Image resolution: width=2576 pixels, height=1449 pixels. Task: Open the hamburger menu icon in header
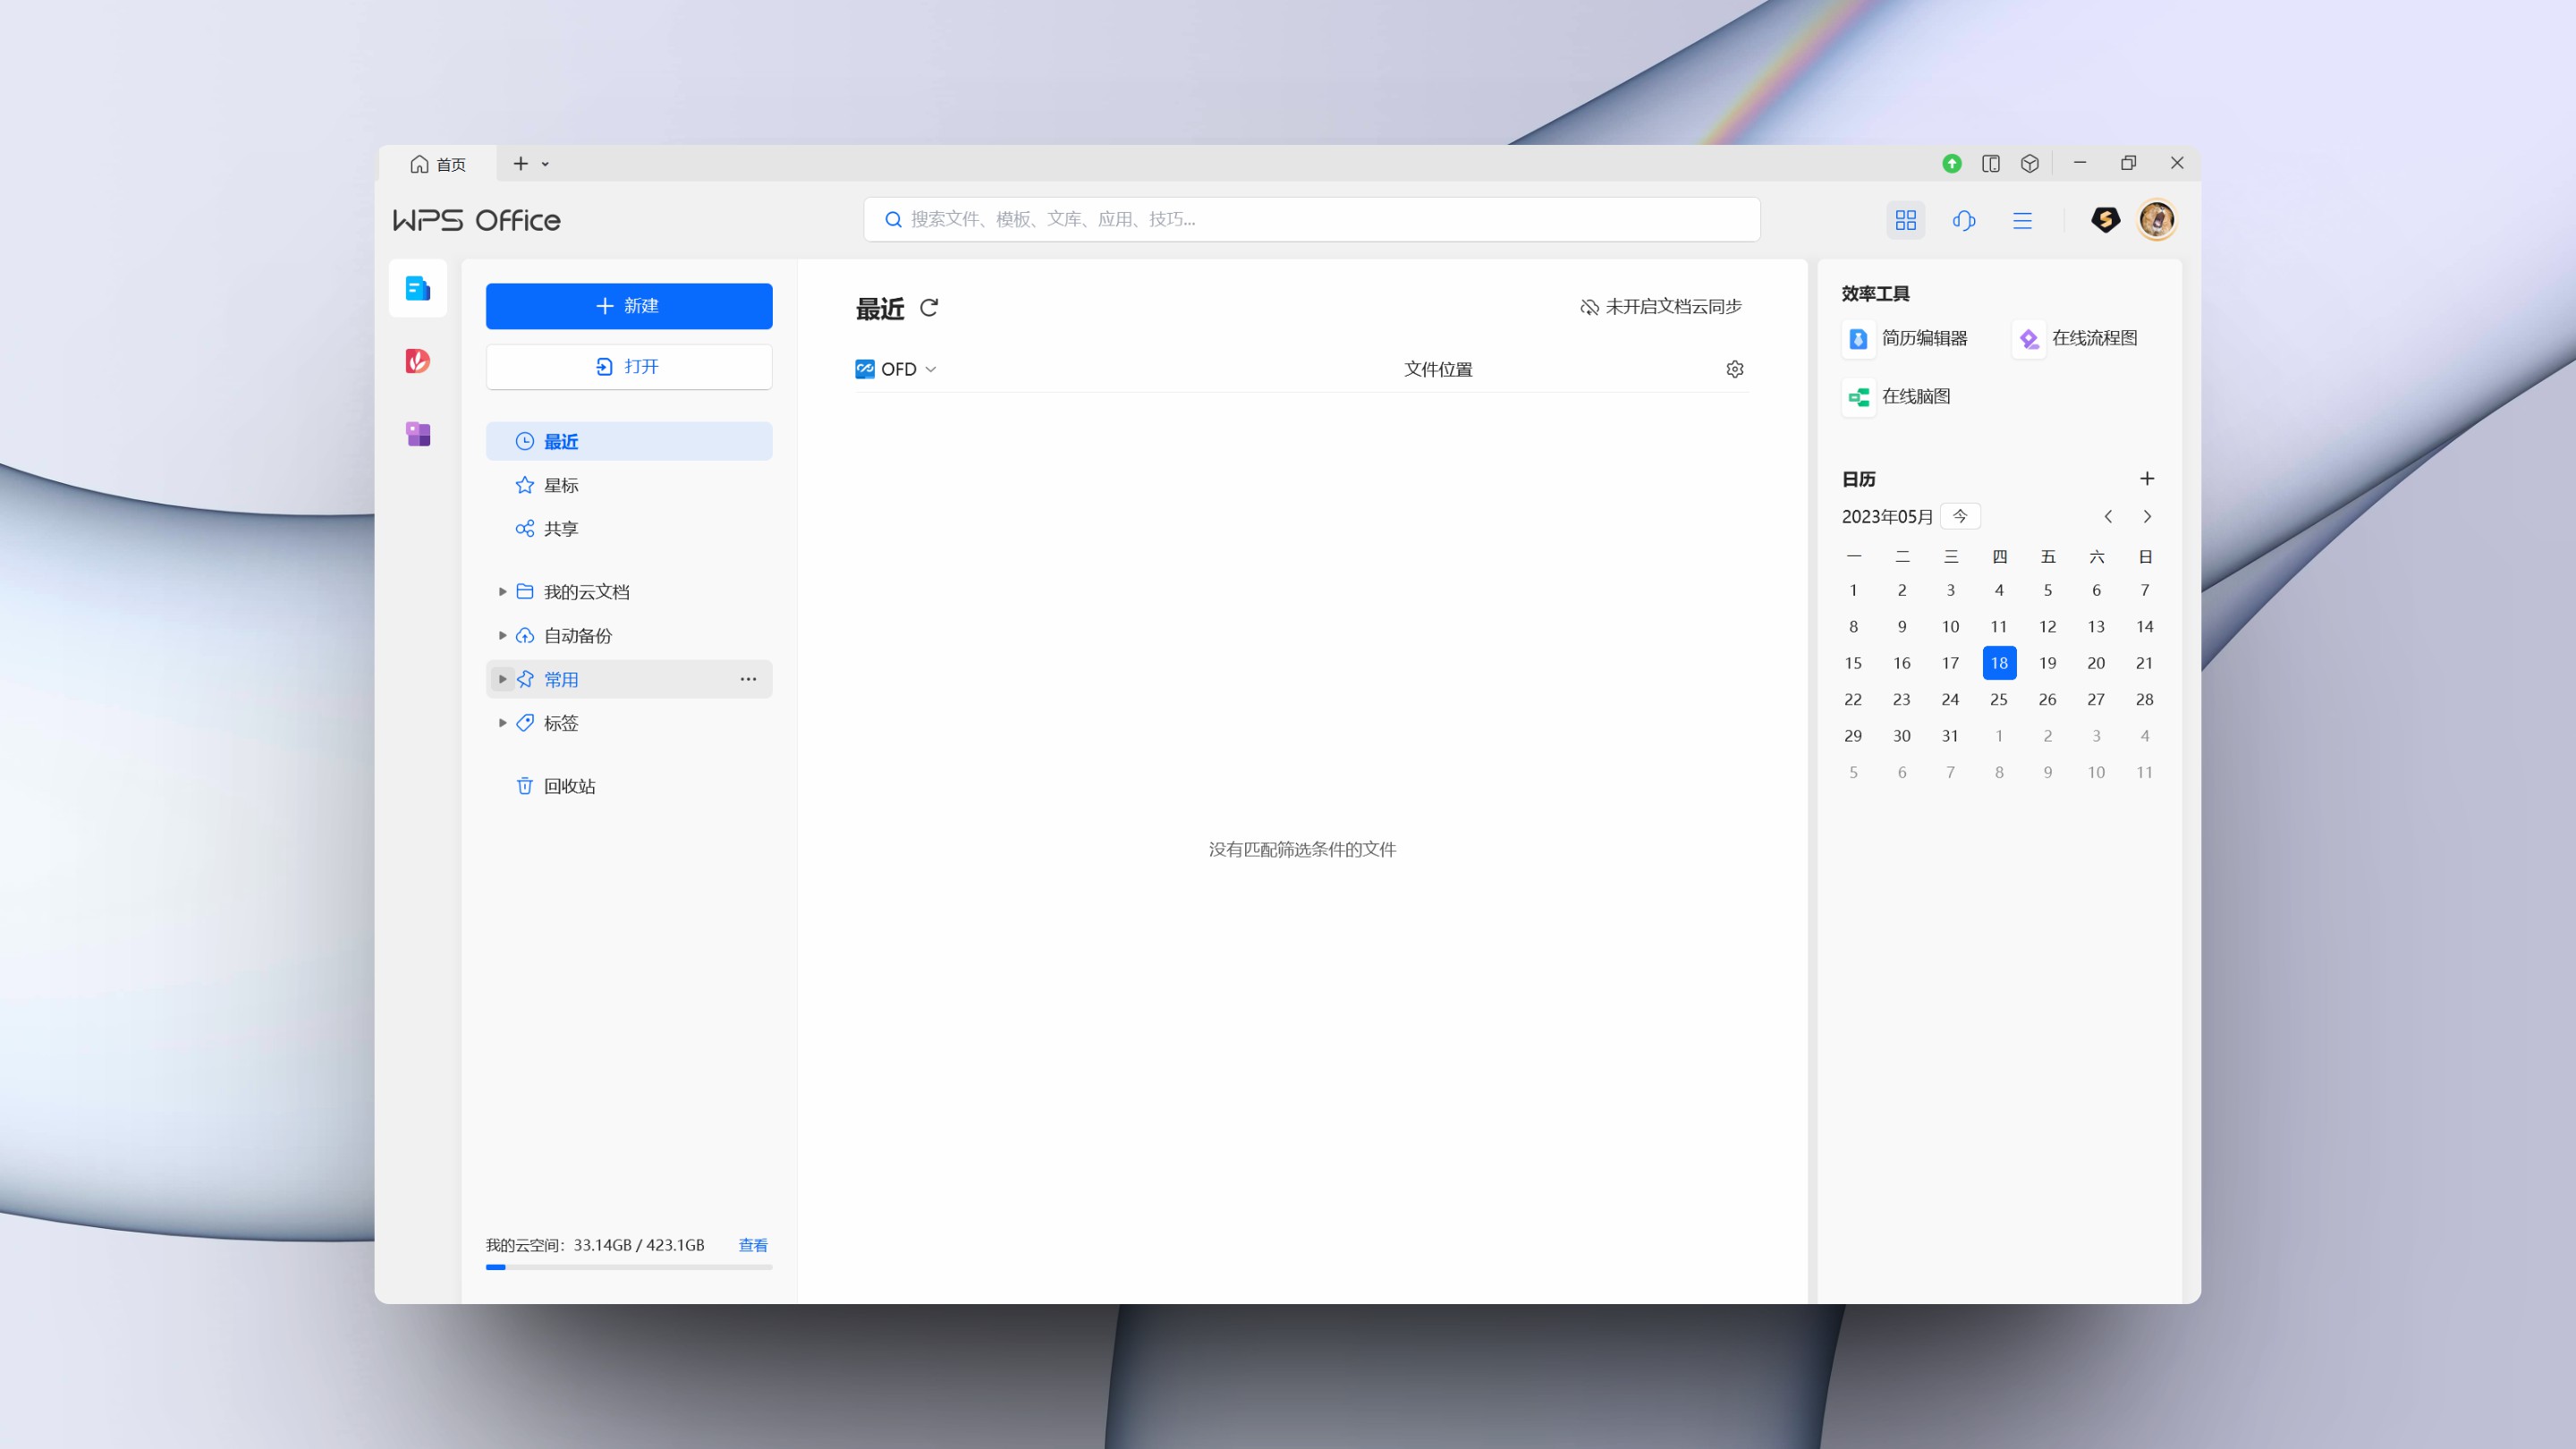click(2022, 220)
